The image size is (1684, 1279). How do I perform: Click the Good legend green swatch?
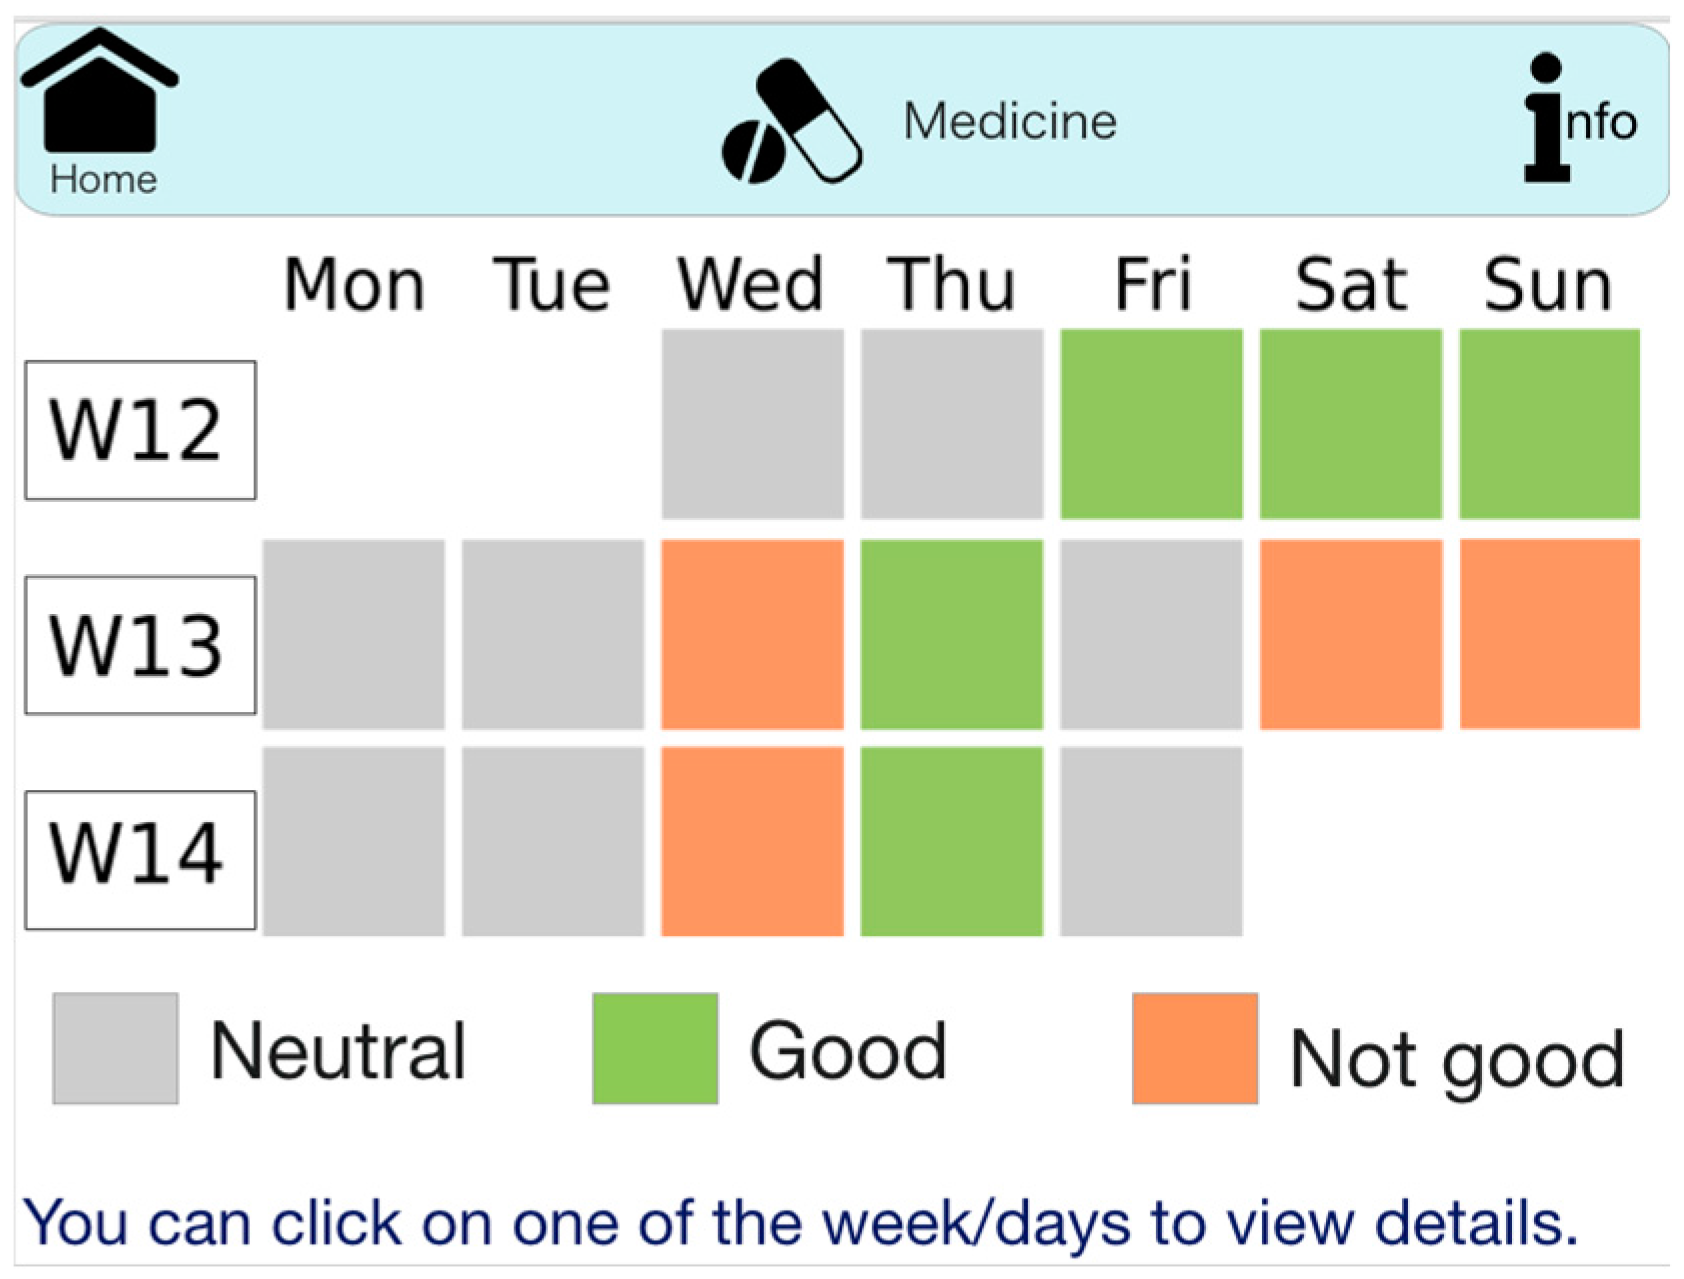655,1048
